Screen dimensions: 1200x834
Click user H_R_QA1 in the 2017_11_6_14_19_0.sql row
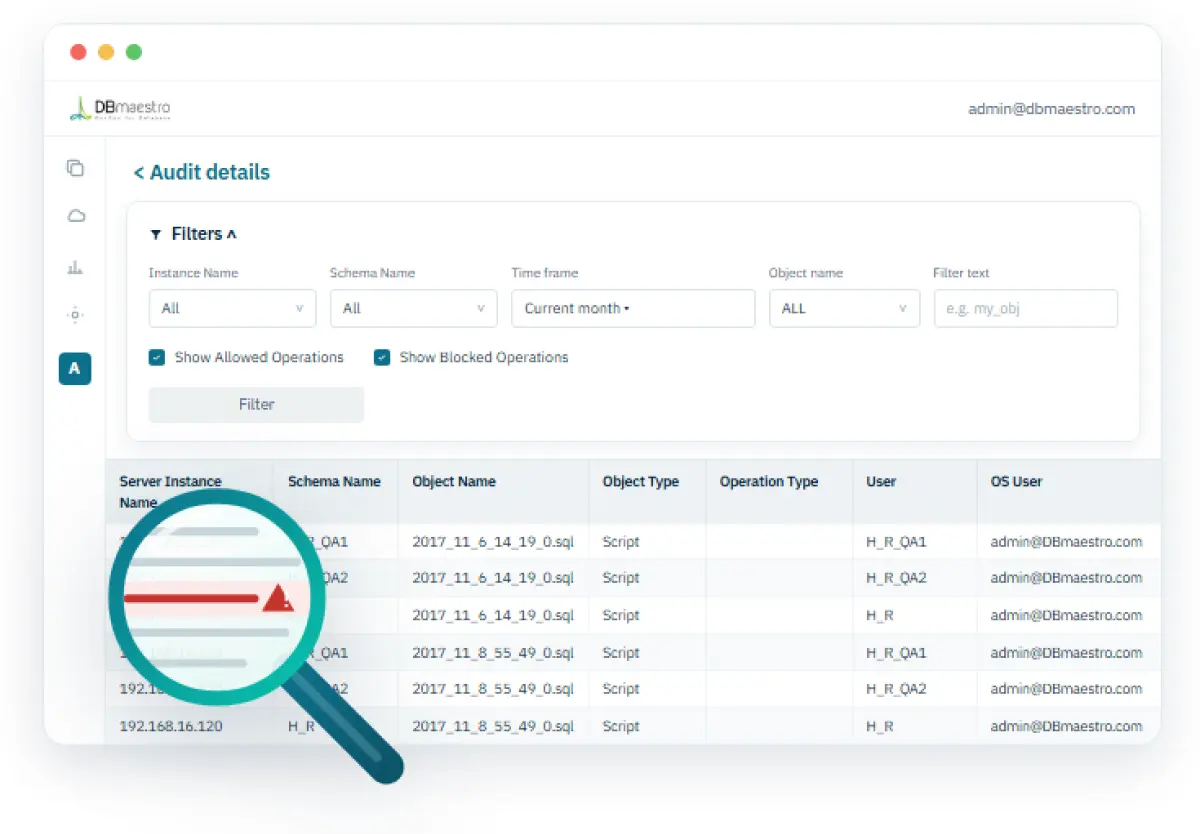click(x=896, y=541)
